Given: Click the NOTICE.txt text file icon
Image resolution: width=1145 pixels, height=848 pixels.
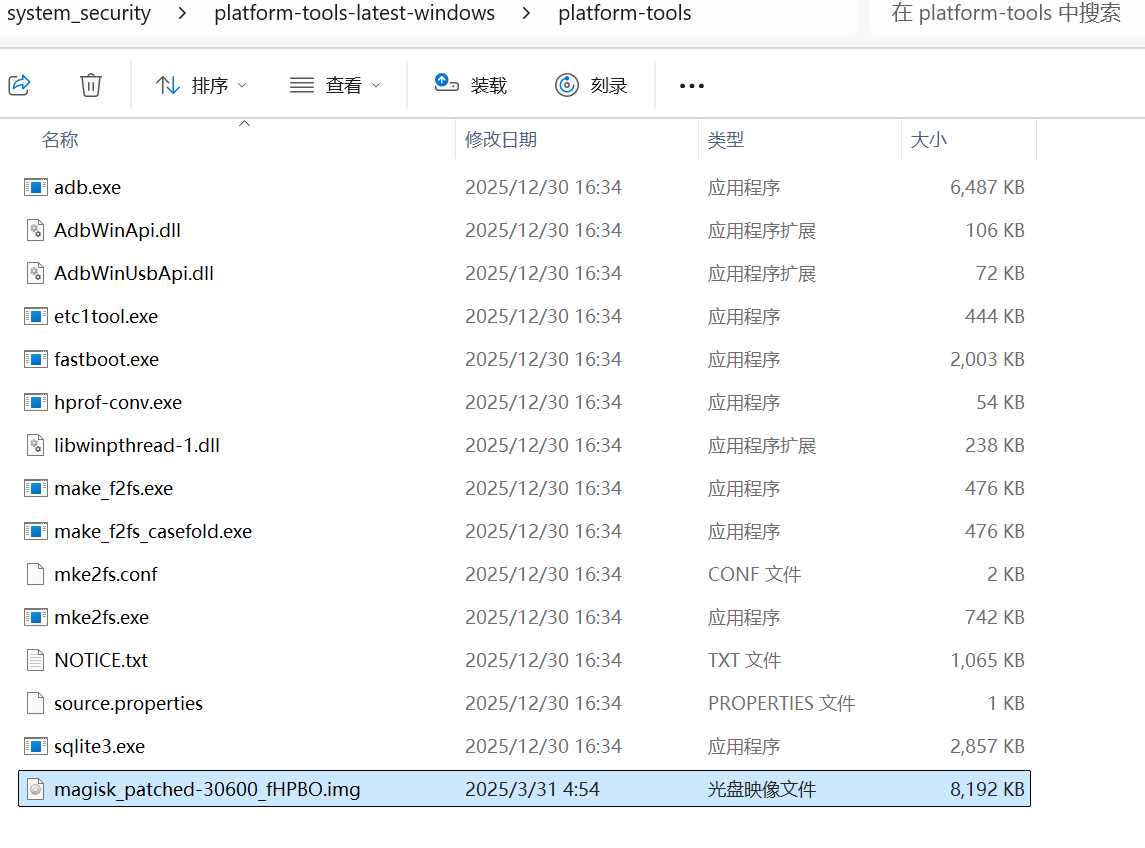Looking at the screenshot, I should pyautogui.click(x=36, y=660).
